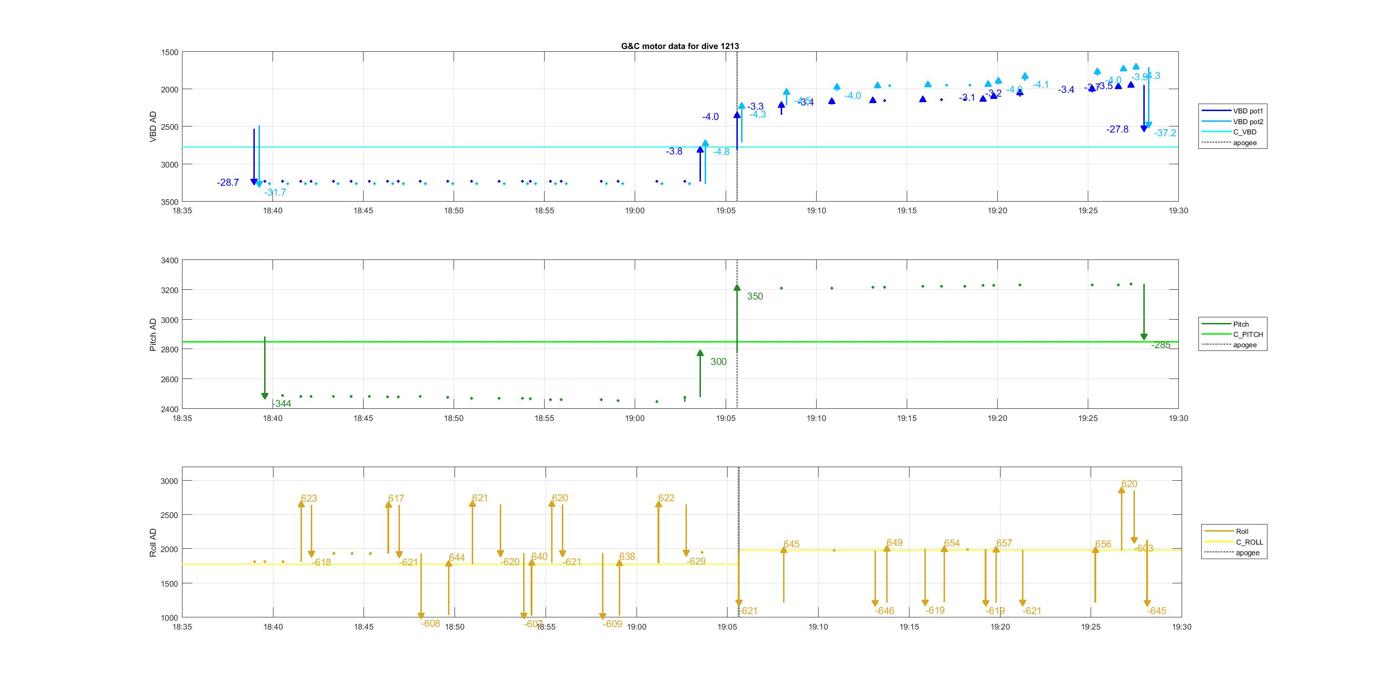Click the "623" roll move label
Image resolution: width=1400 pixels, height=693 pixels.
[x=309, y=499]
